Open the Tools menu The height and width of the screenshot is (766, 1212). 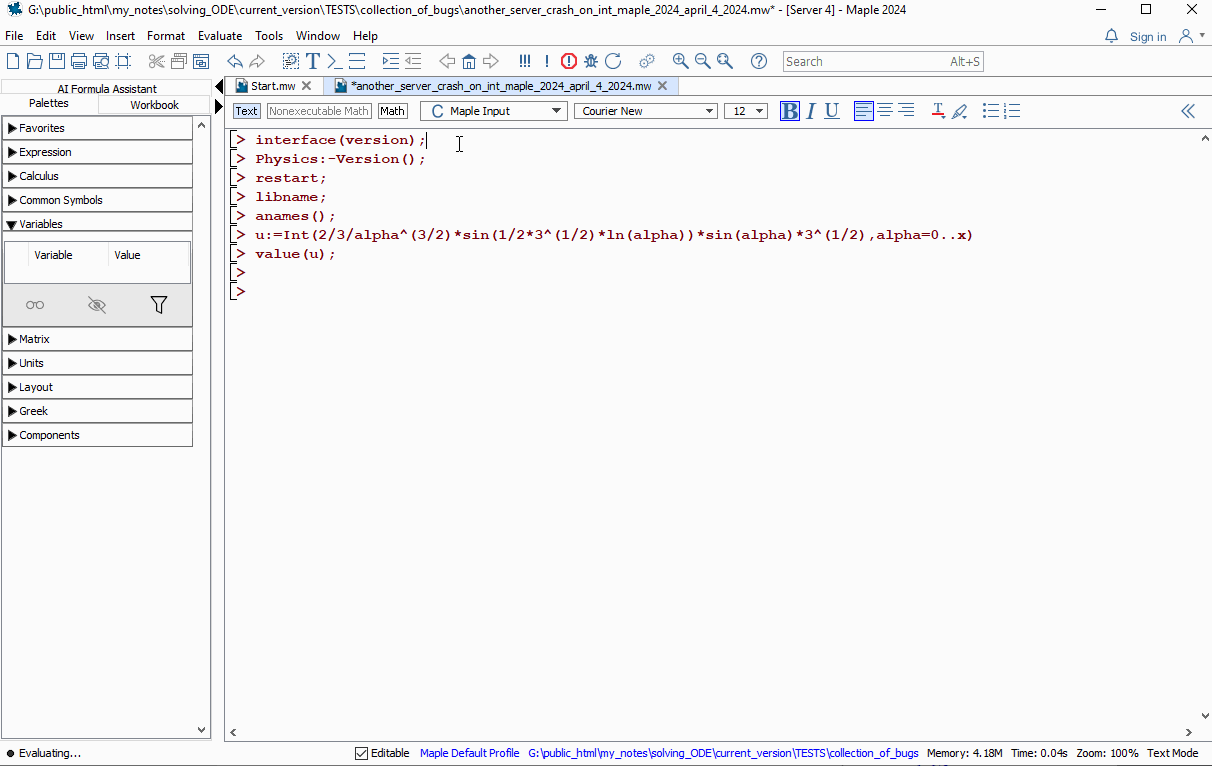(269, 36)
